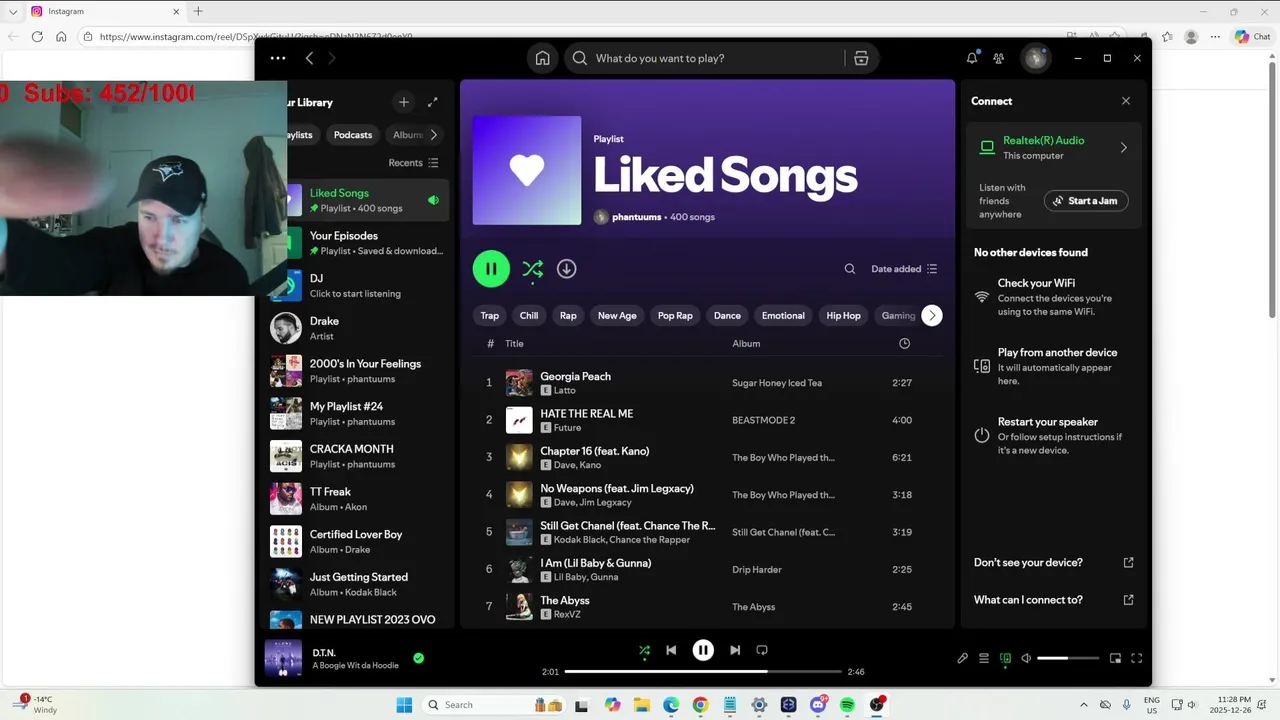Open the D.T.N. now playing cover art
The width and height of the screenshot is (1280, 720).
tap(283, 658)
